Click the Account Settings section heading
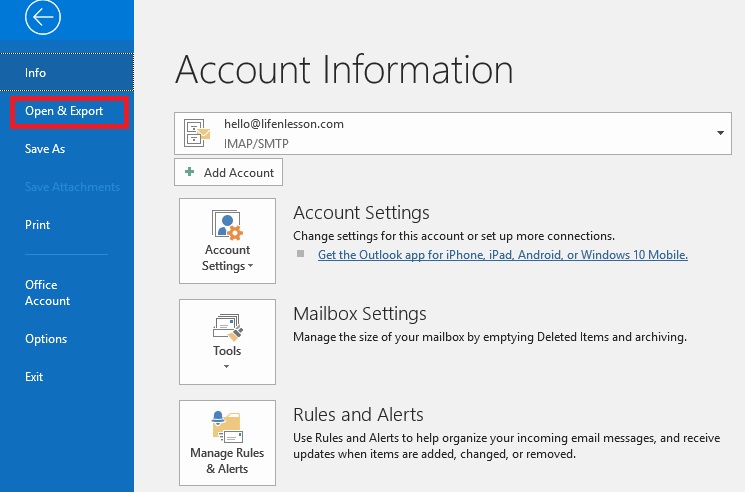Image resolution: width=745 pixels, height=492 pixels. click(361, 213)
